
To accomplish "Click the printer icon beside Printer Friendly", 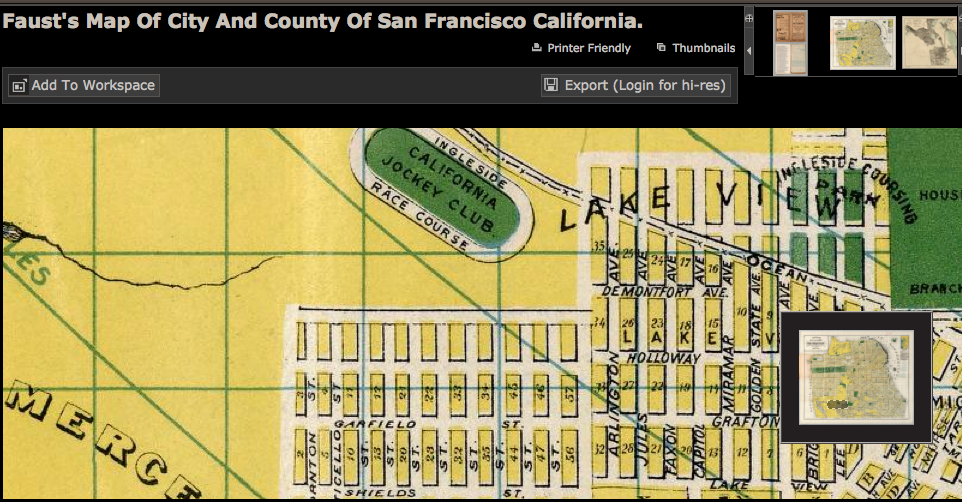I will 537,48.
